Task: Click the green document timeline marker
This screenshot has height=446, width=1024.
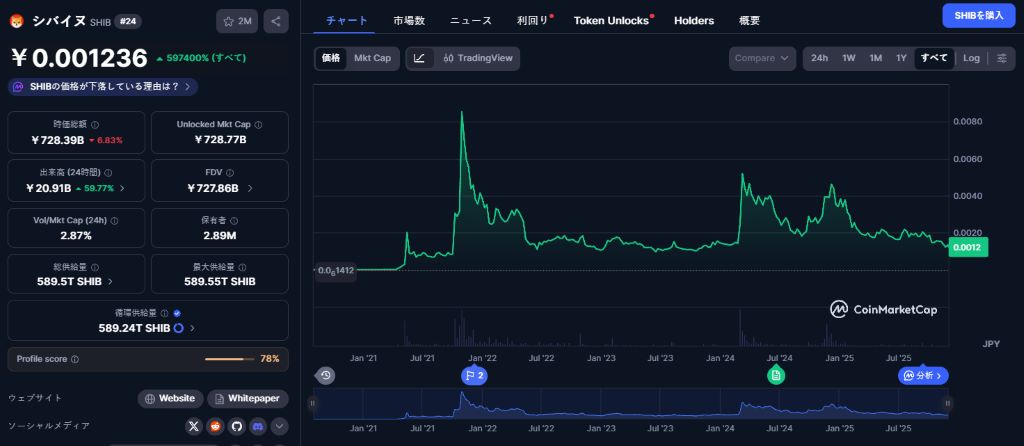Action: click(x=776, y=375)
